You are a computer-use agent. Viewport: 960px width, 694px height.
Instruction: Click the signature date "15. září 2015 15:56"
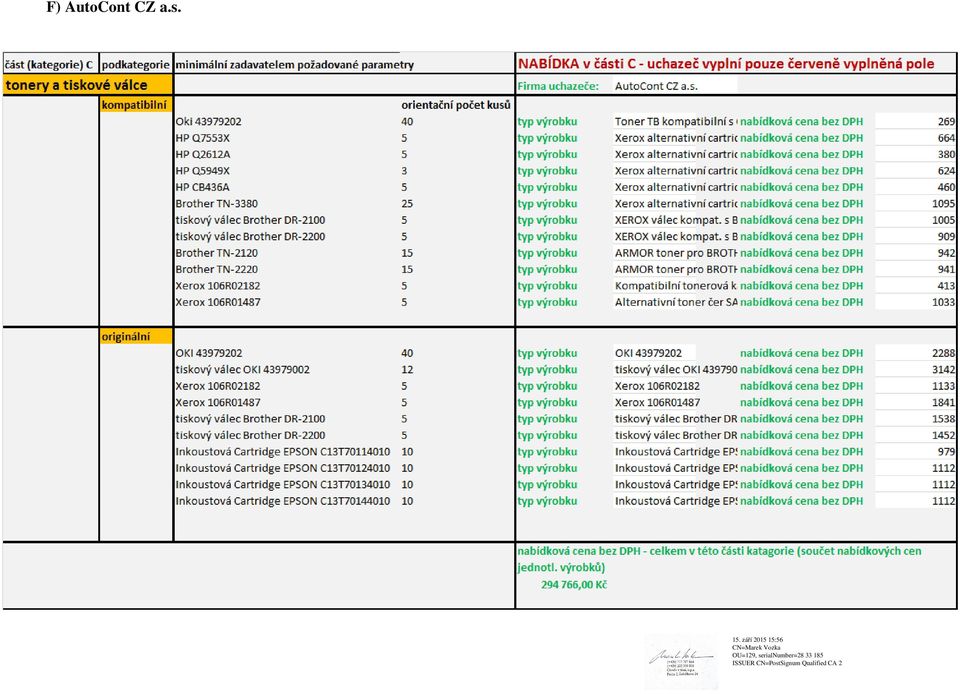tap(757, 640)
